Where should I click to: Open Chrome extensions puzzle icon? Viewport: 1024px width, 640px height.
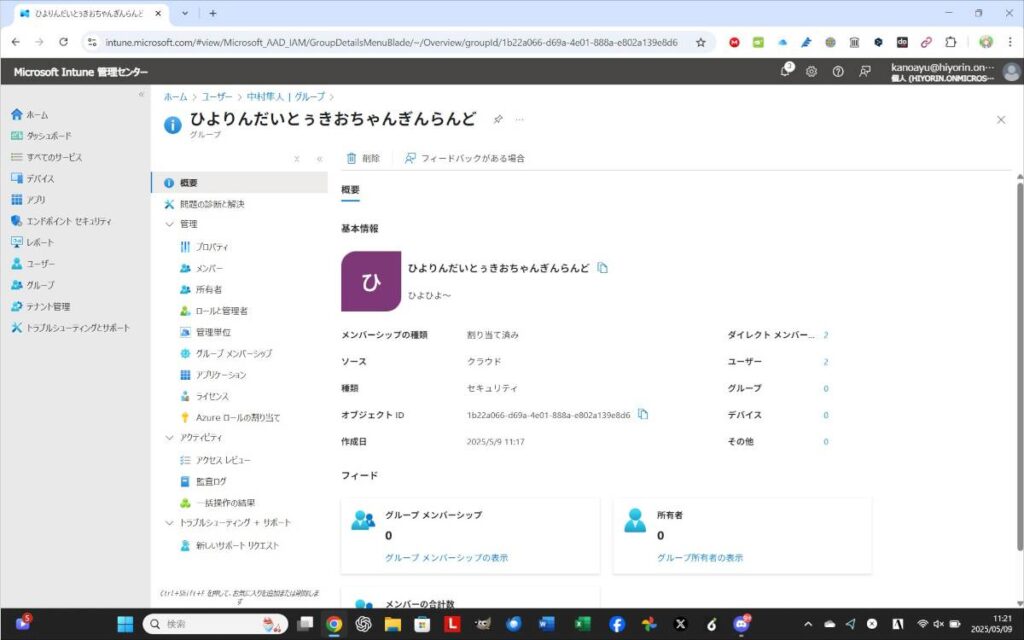[x=951, y=42]
